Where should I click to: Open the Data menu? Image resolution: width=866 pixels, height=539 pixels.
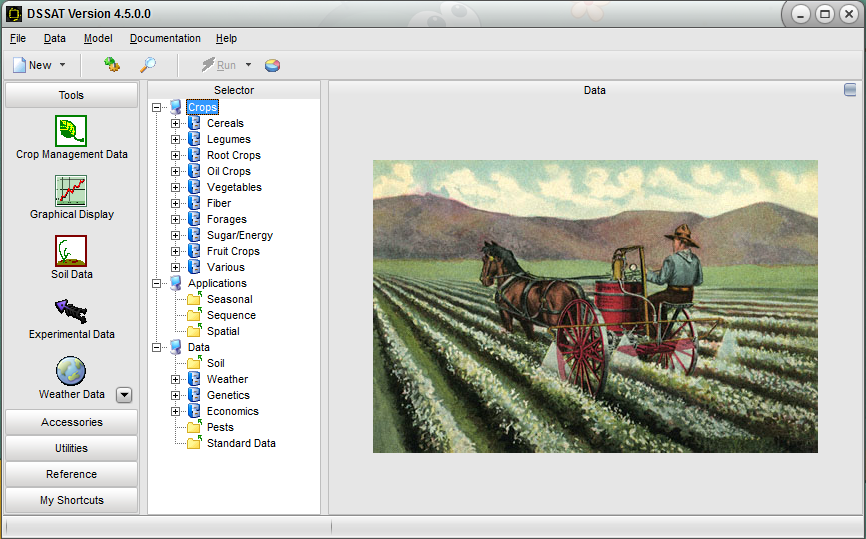55,38
